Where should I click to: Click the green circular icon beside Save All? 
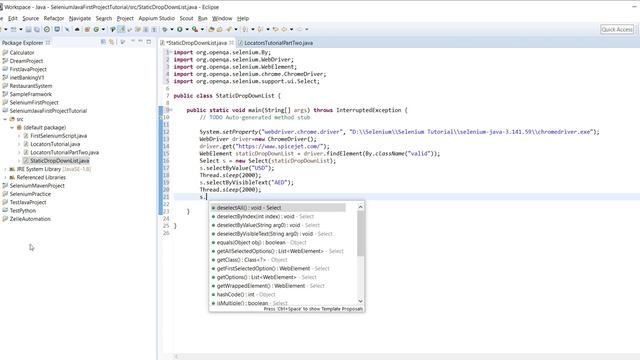pos(47,29)
